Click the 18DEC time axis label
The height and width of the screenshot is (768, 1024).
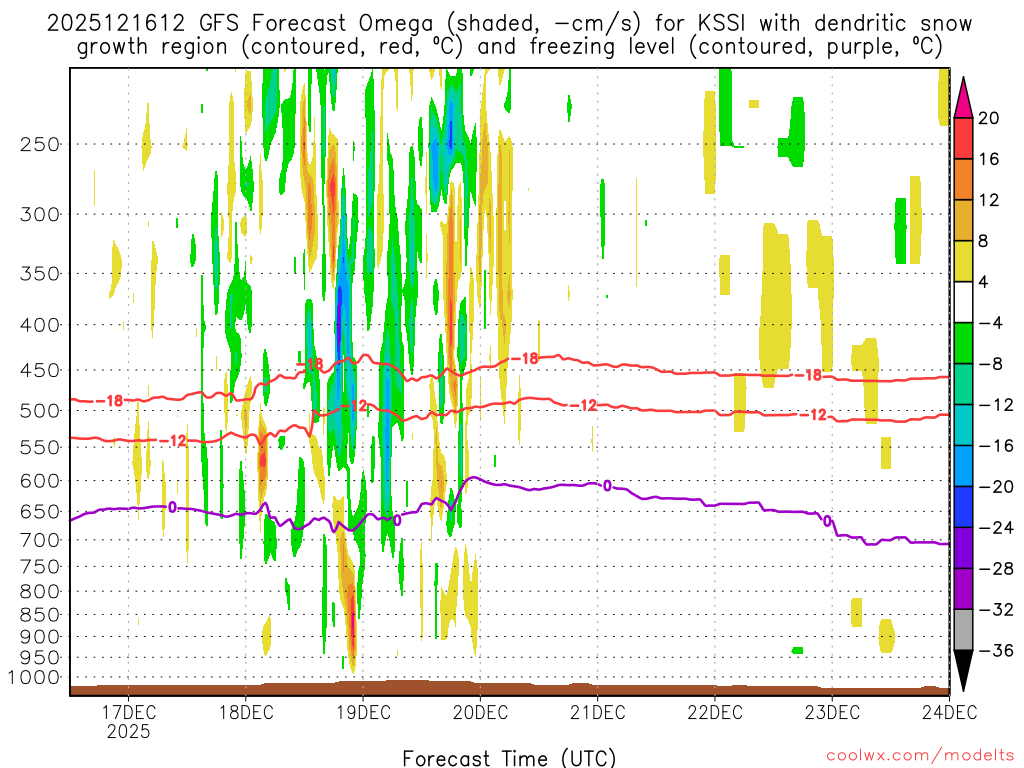246,712
